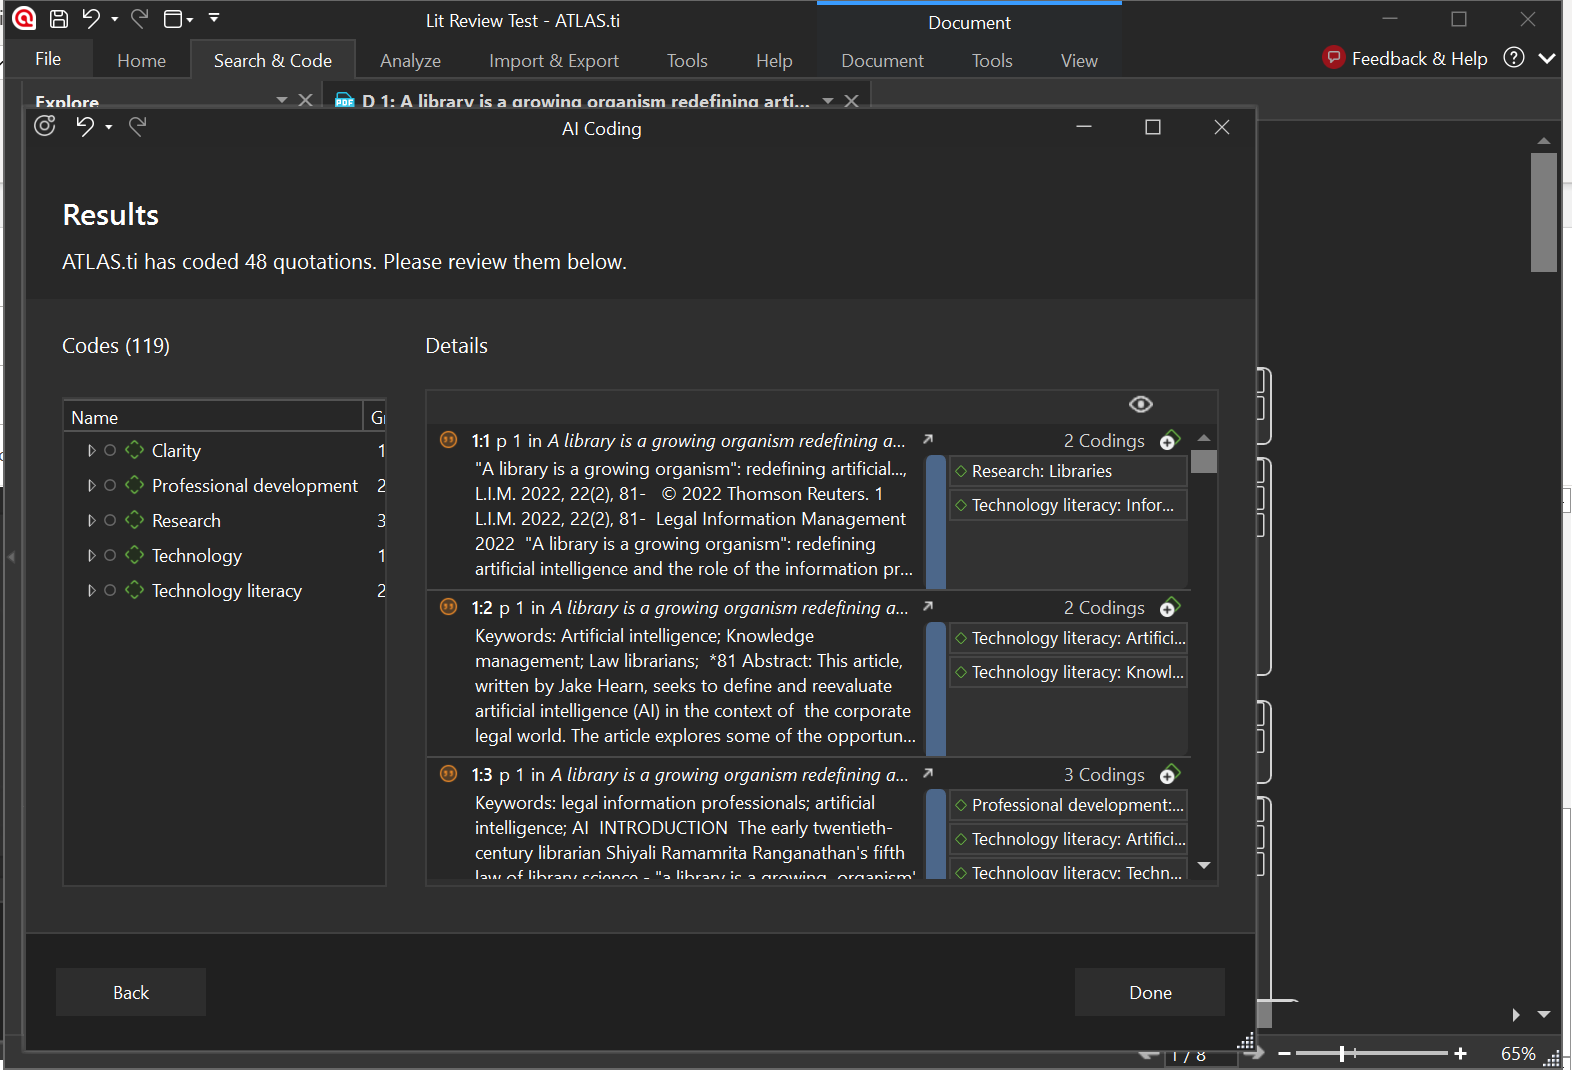1572x1070 pixels.
Task: Click the Clarity code diamond icon
Action: [x=134, y=450]
